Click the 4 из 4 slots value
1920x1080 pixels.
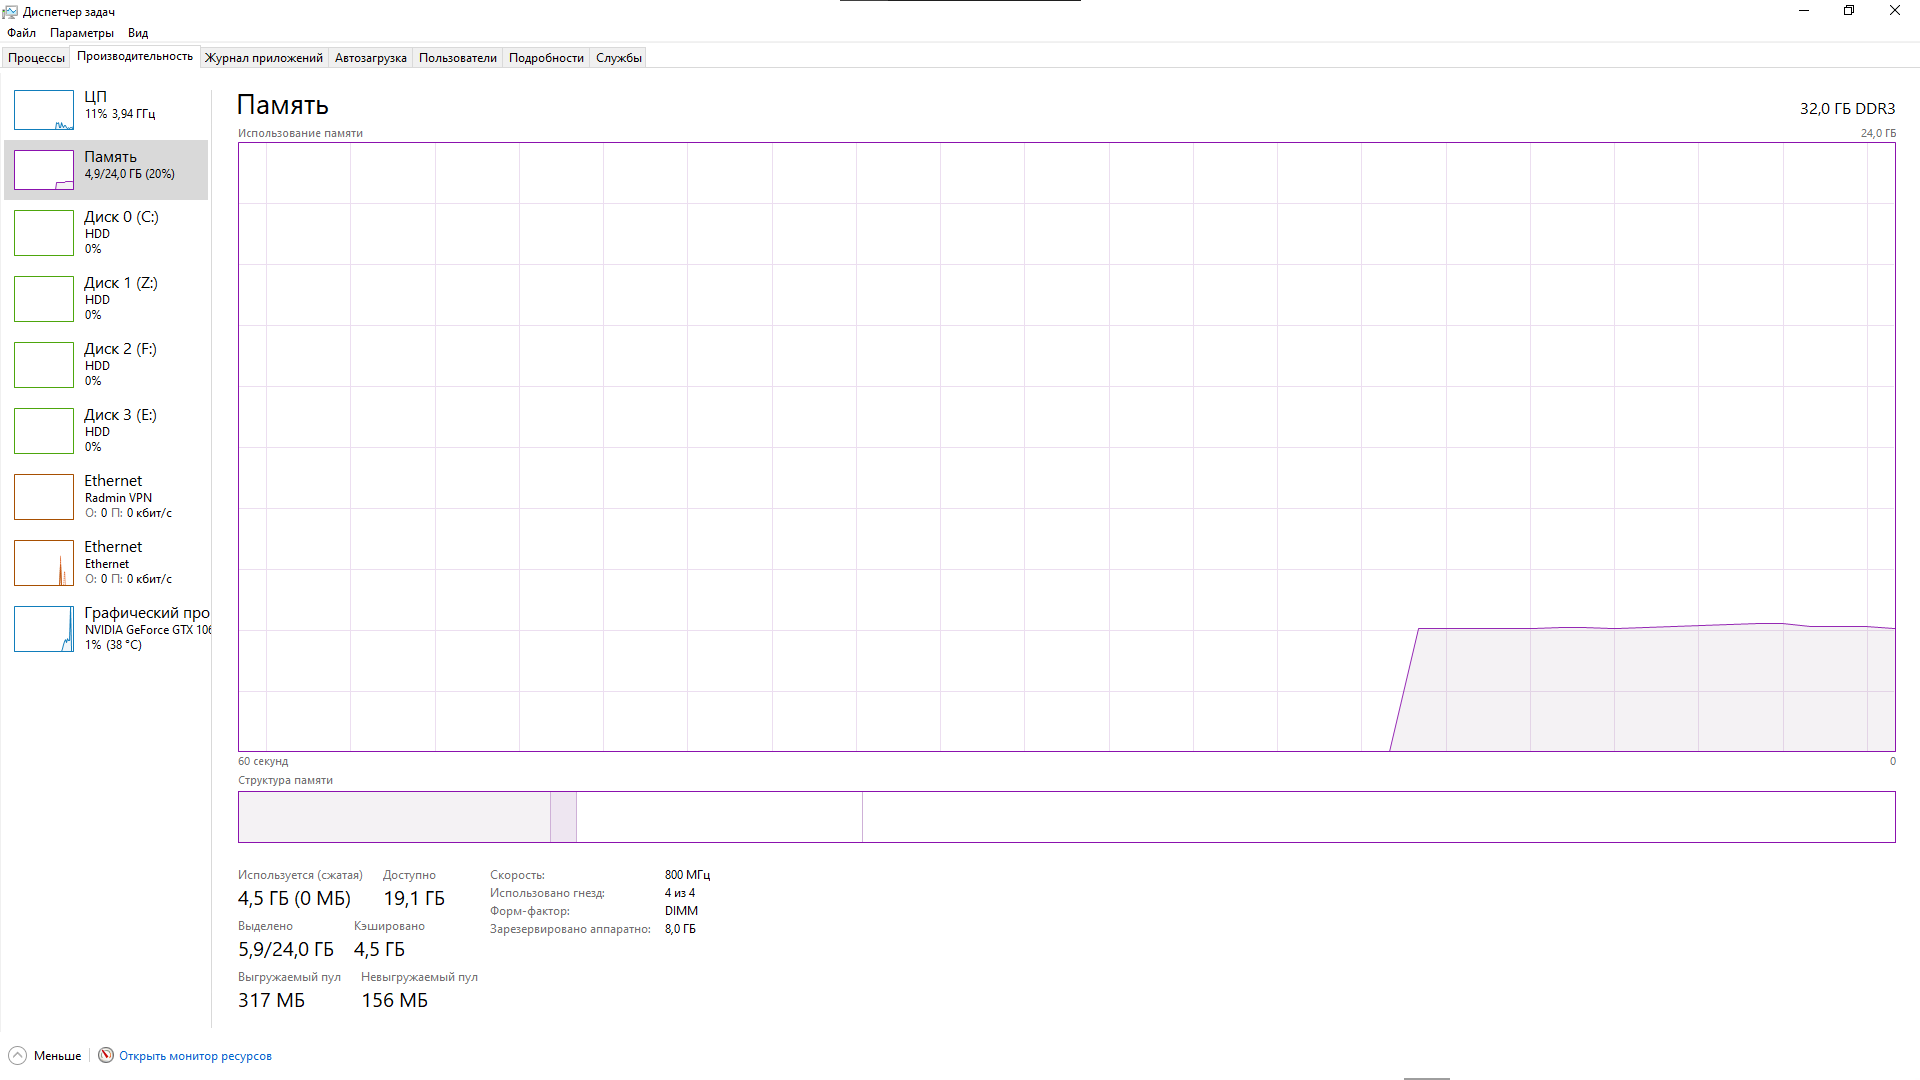(x=680, y=893)
